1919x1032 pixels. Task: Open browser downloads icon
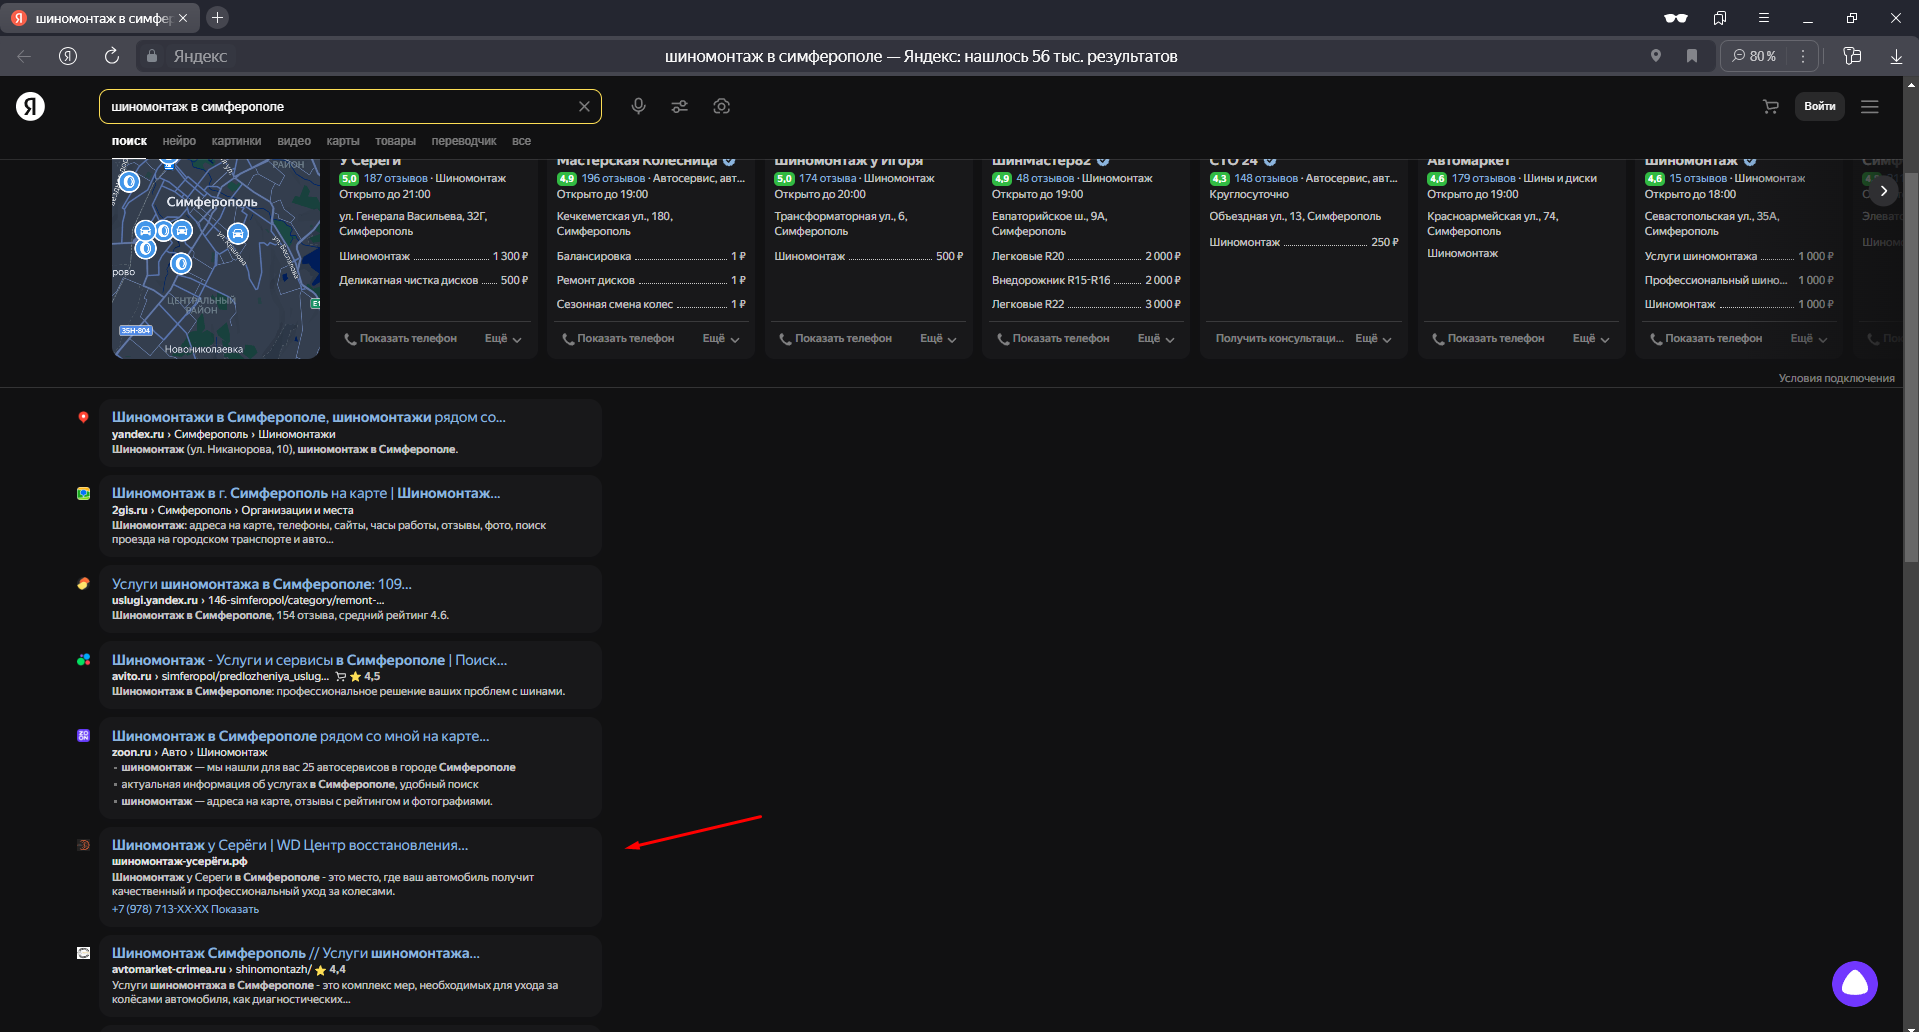(x=1896, y=56)
